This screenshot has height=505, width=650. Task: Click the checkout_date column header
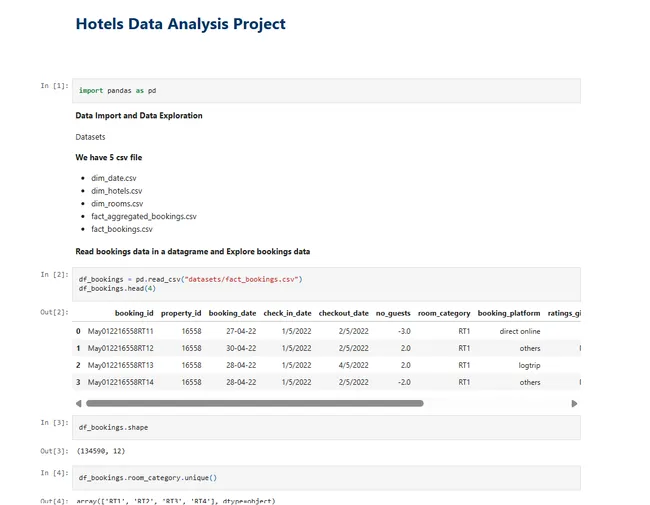pyautogui.click(x=343, y=313)
